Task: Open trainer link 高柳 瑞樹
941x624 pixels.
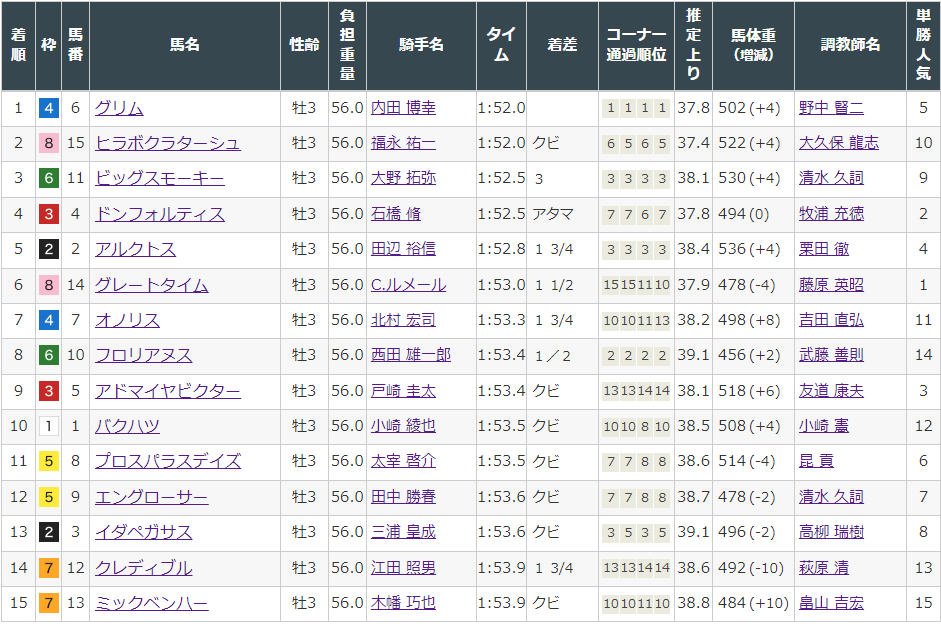Action: click(x=831, y=532)
